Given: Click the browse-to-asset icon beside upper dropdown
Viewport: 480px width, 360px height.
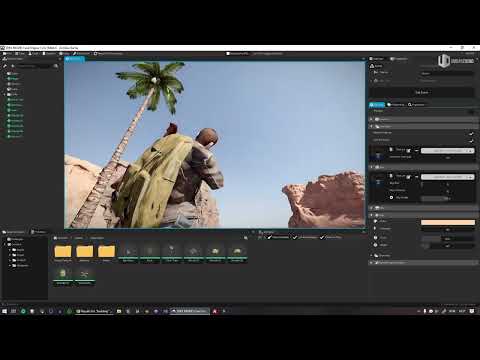Looking at the screenshot, I should coord(408,151).
